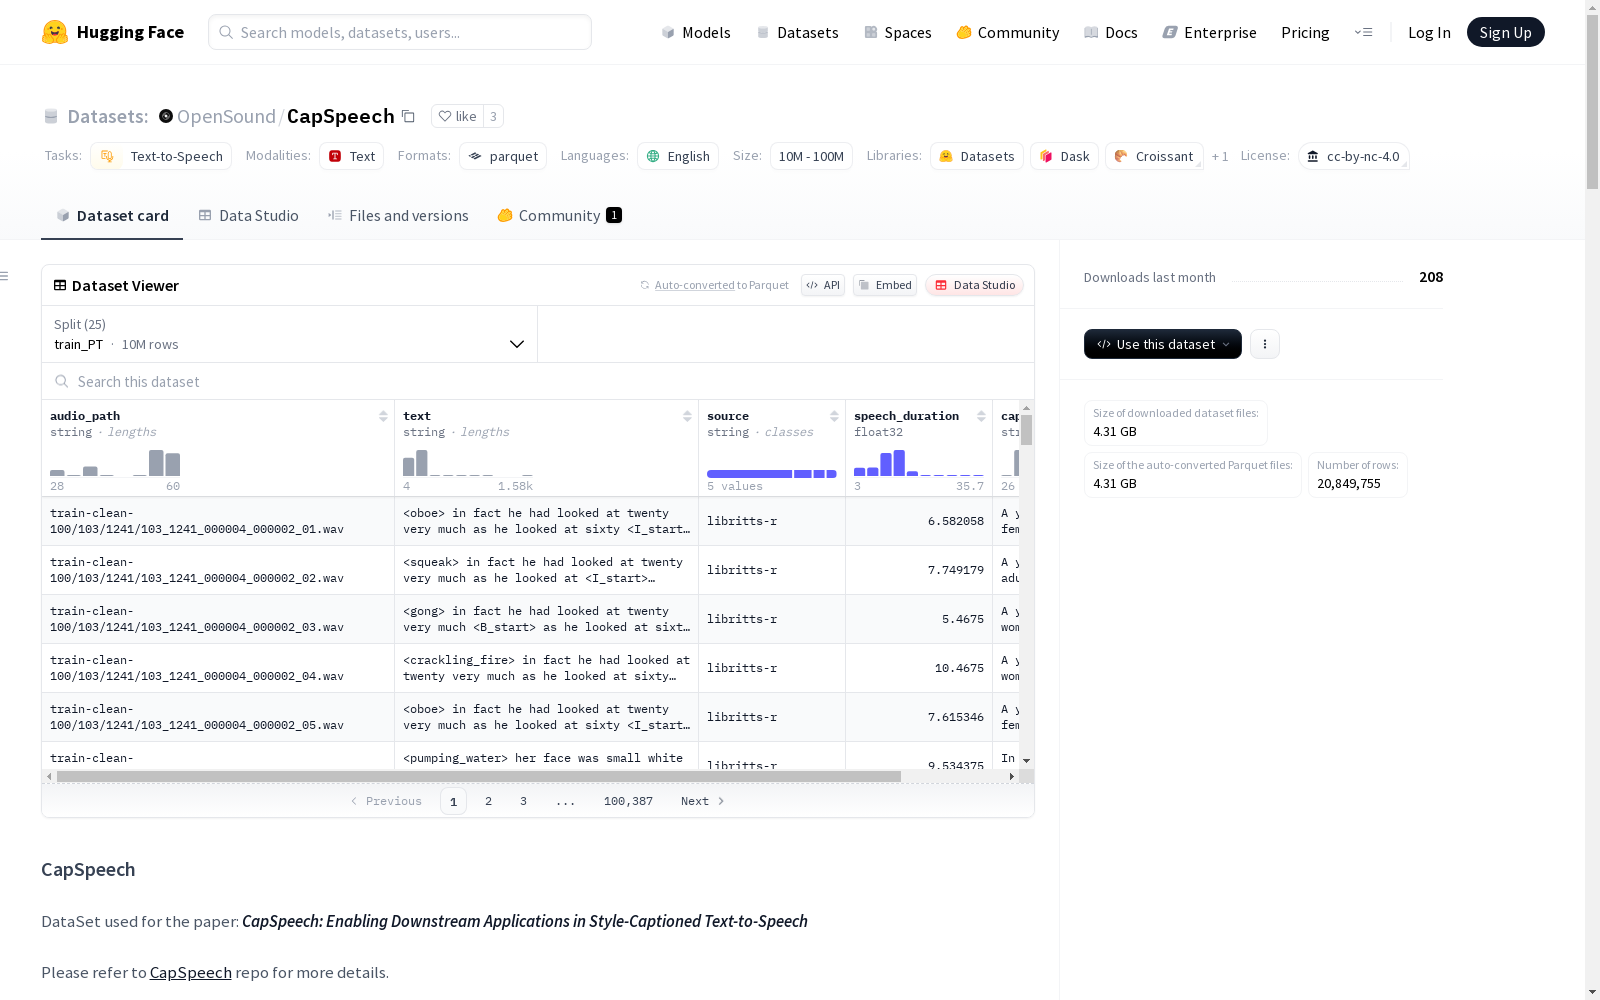Sort the text column
This screenshot has width=1600, height=1000.
tap(687, 416)
